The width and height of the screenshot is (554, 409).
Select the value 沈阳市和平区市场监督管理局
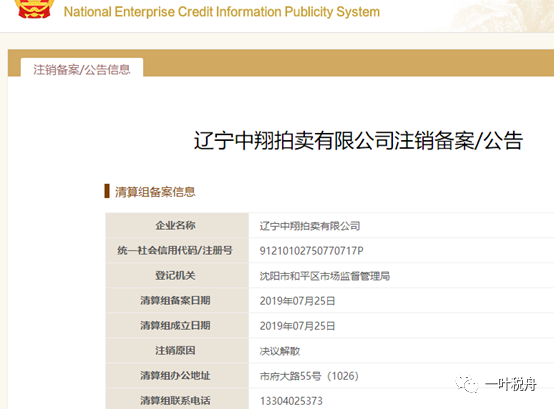point(325,276)
